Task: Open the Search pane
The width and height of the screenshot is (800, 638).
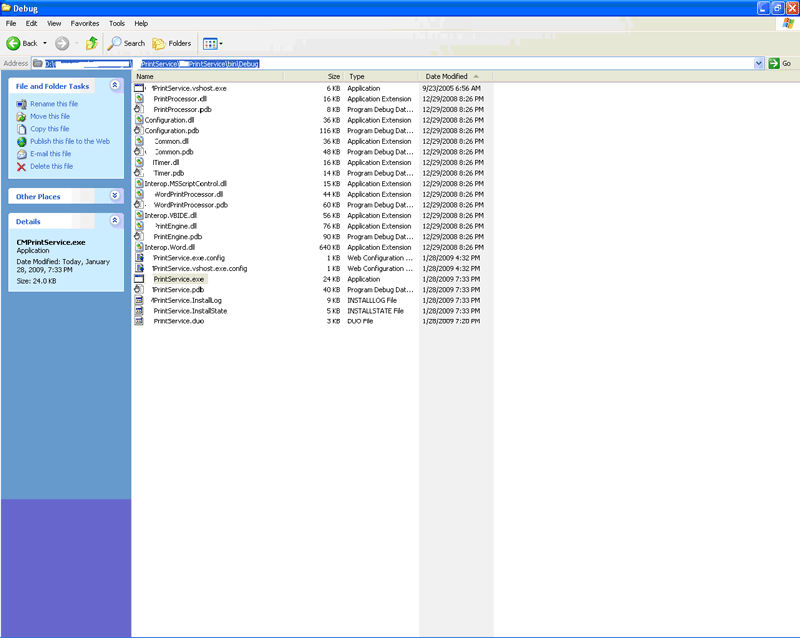Action: [x=126, y=43]
